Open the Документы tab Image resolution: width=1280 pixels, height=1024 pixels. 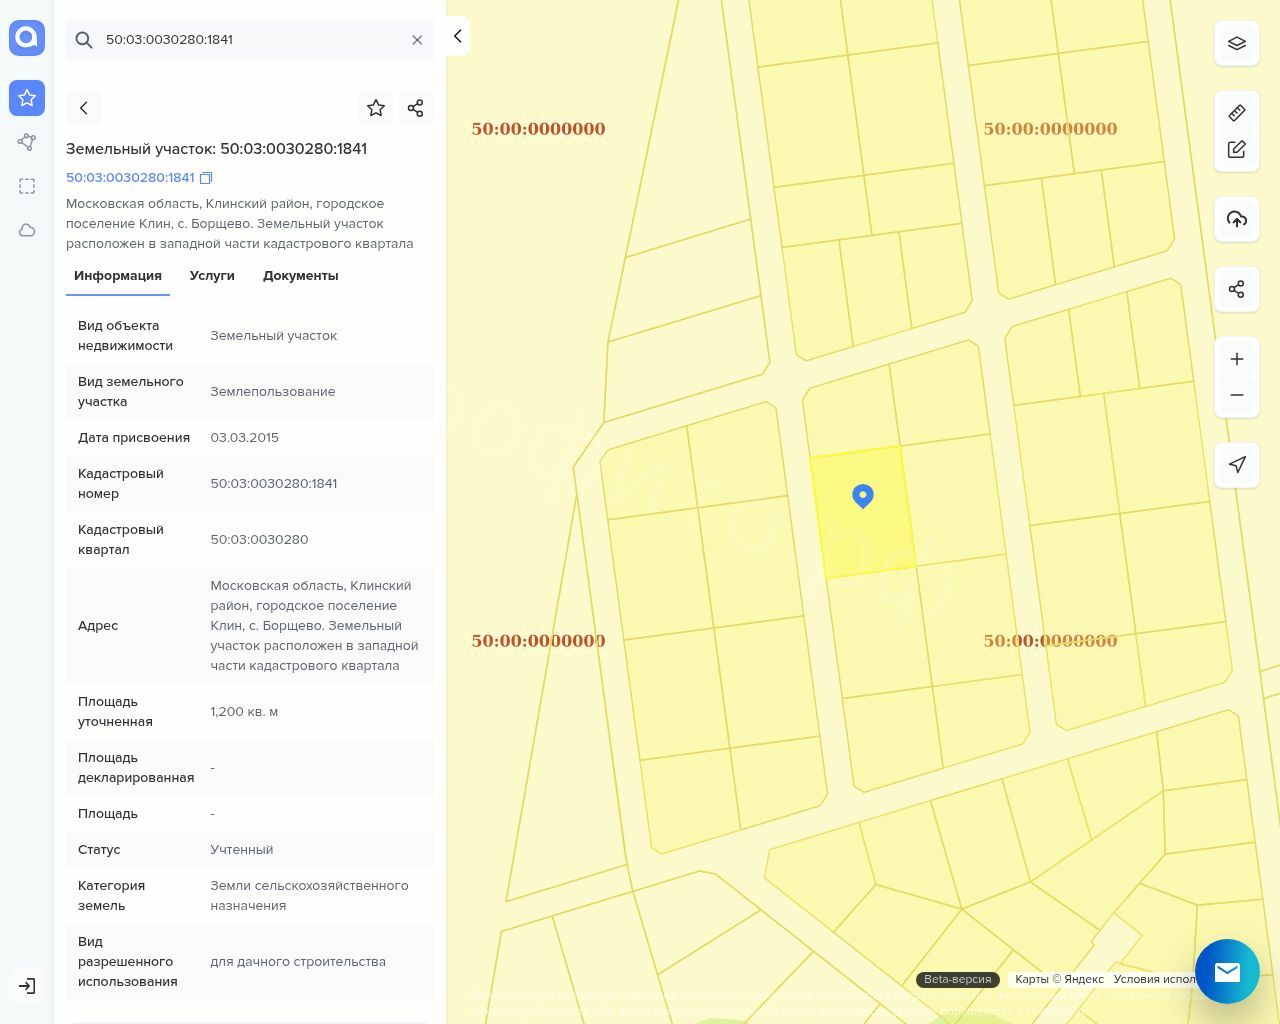pyautogui.click(x=300, y=276)
